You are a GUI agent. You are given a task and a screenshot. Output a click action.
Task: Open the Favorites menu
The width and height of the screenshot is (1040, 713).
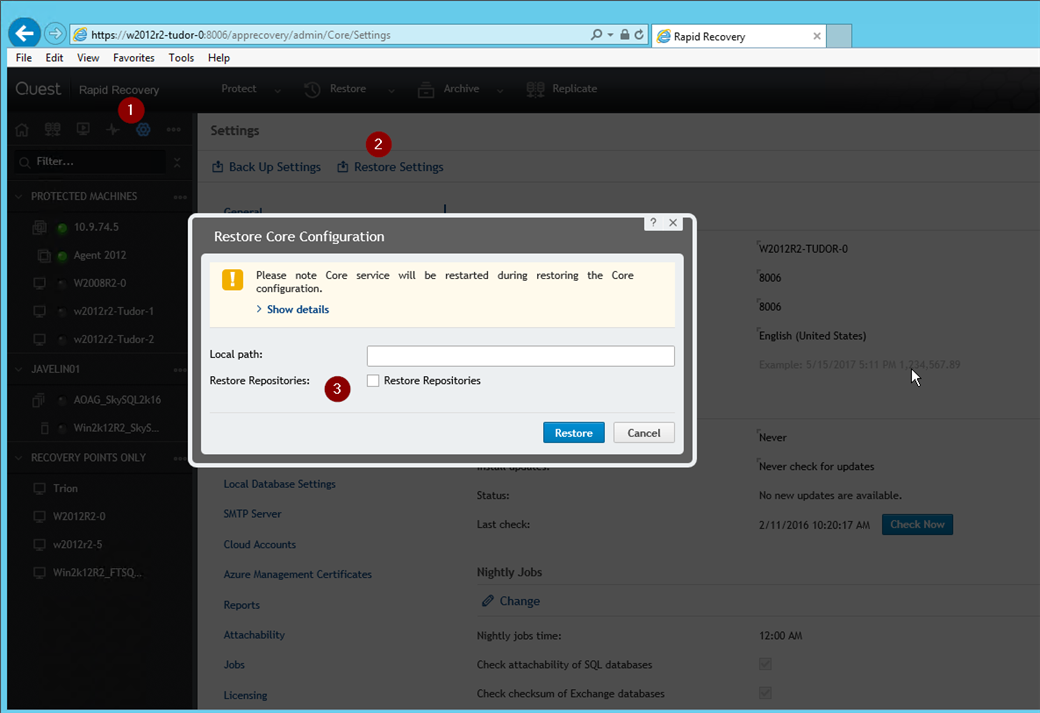coord(134,58)
